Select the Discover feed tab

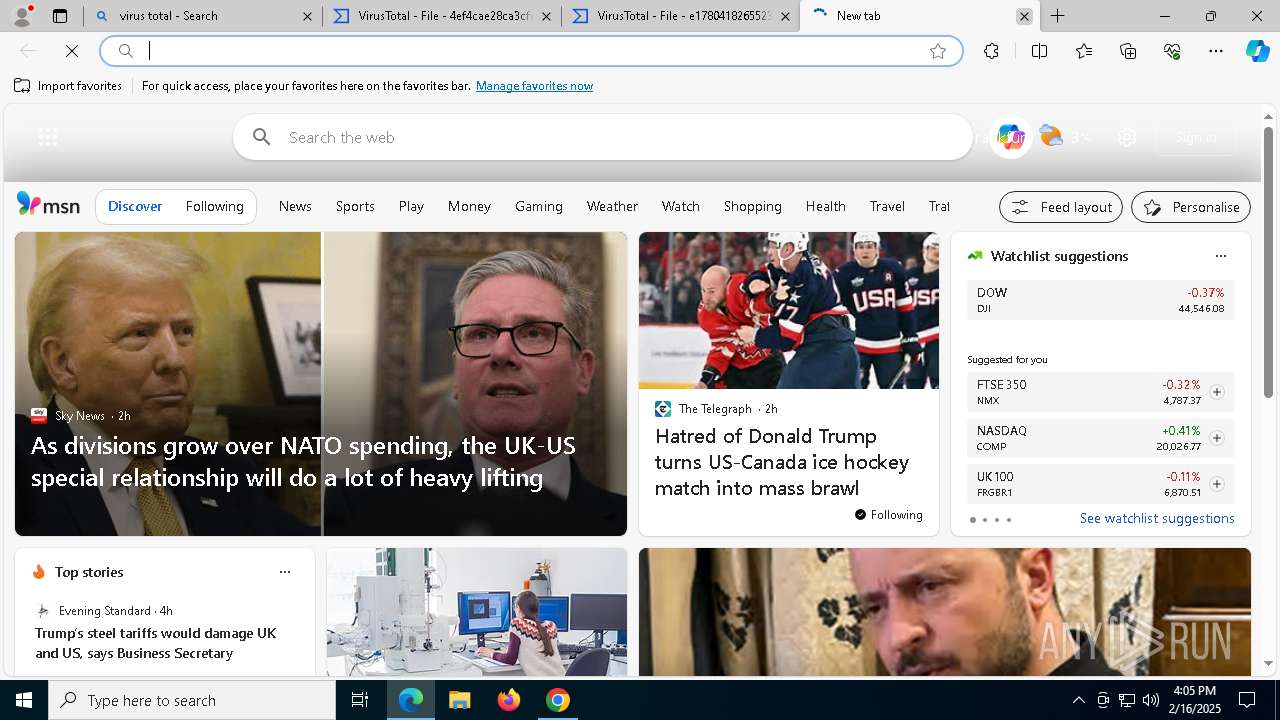click(135, 206)
